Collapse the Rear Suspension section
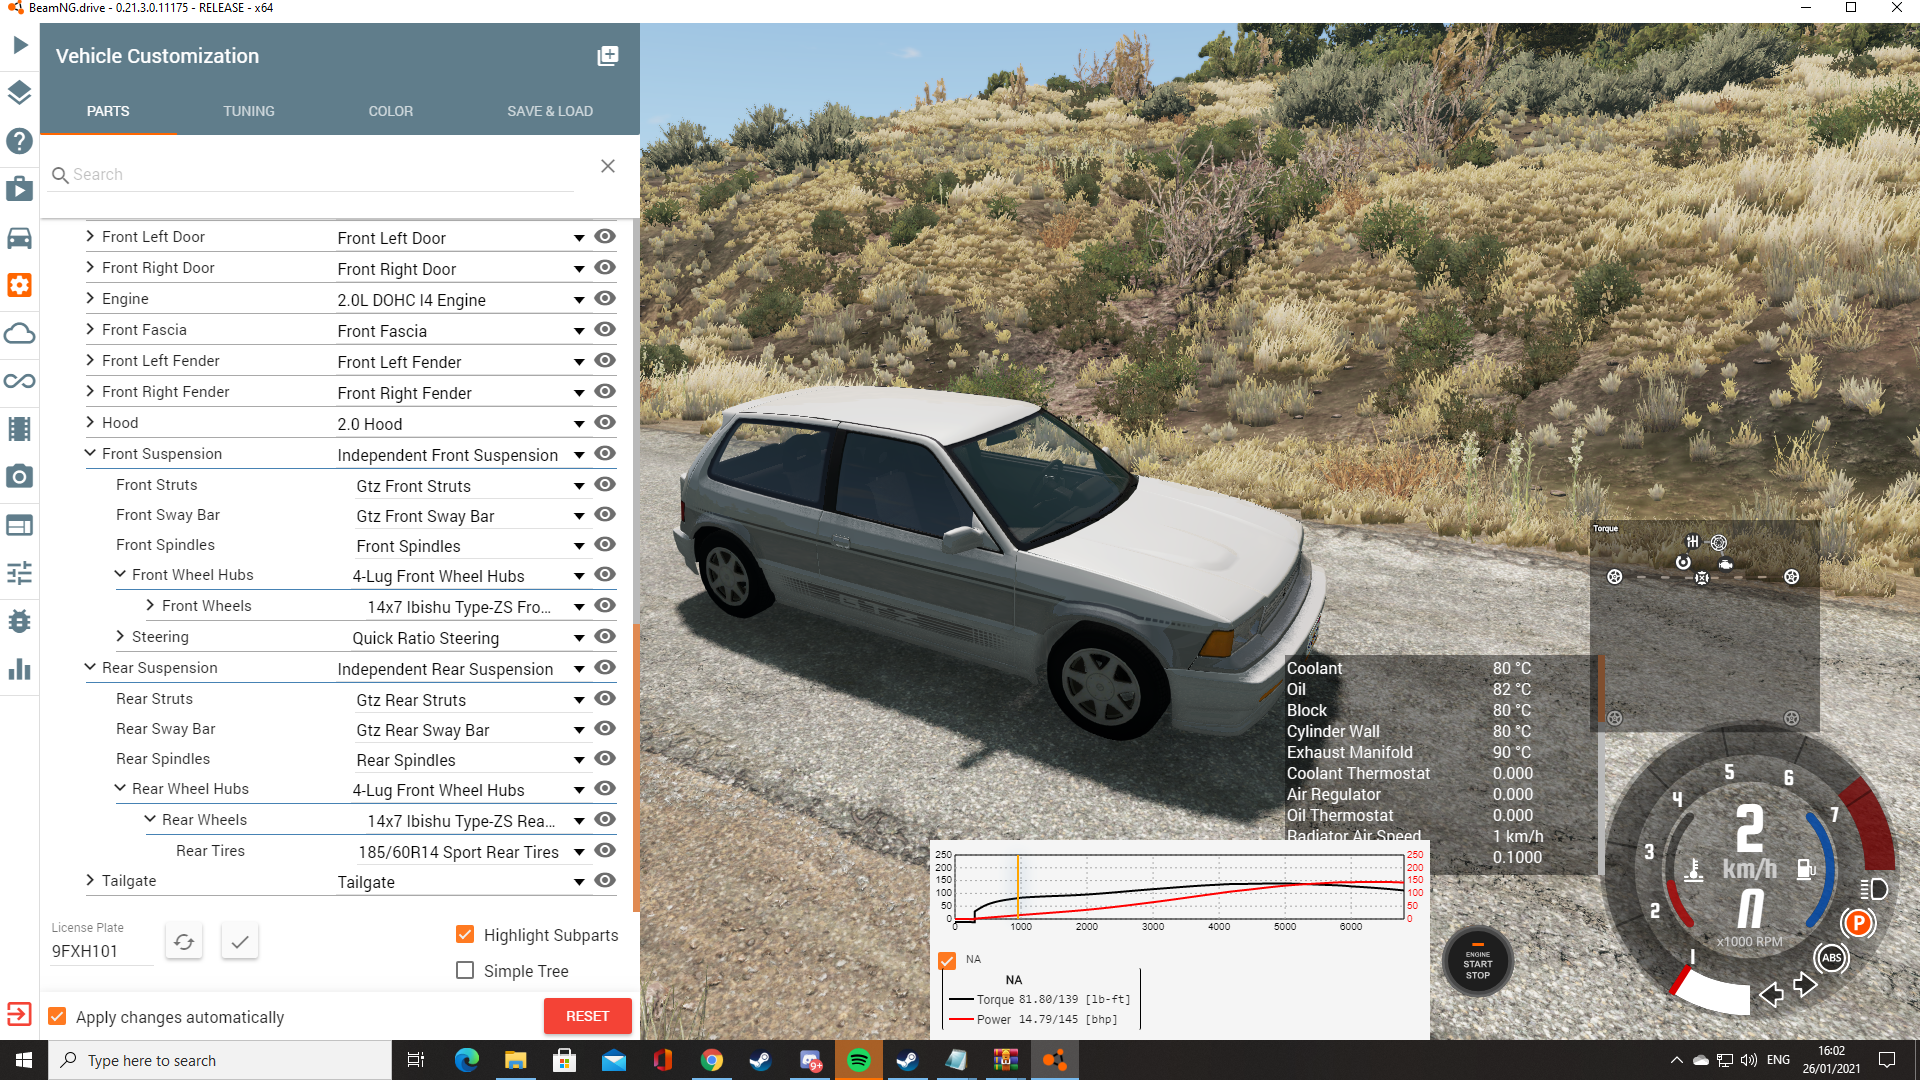Image resolution: width=1920 pixels, height=1080 pixels. pyautogui.click(x=90, y=667)
